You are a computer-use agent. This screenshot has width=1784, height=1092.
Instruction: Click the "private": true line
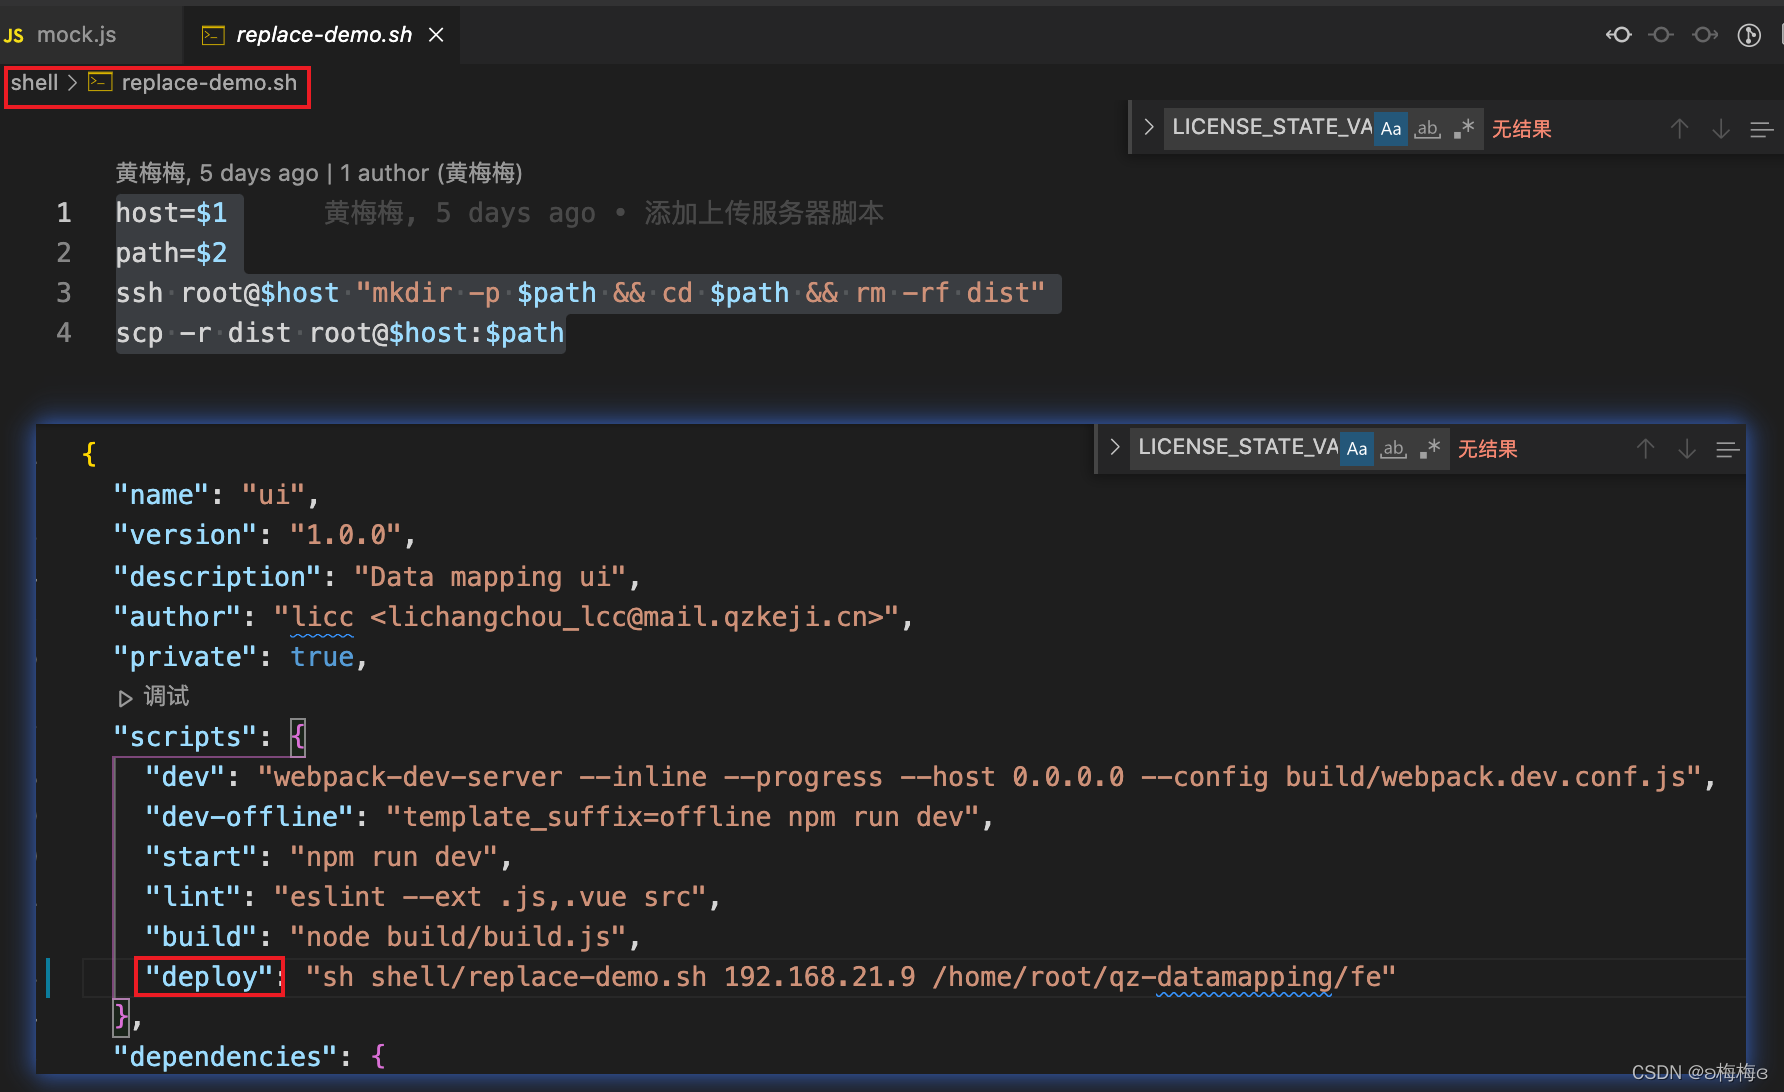pos(240,657)
